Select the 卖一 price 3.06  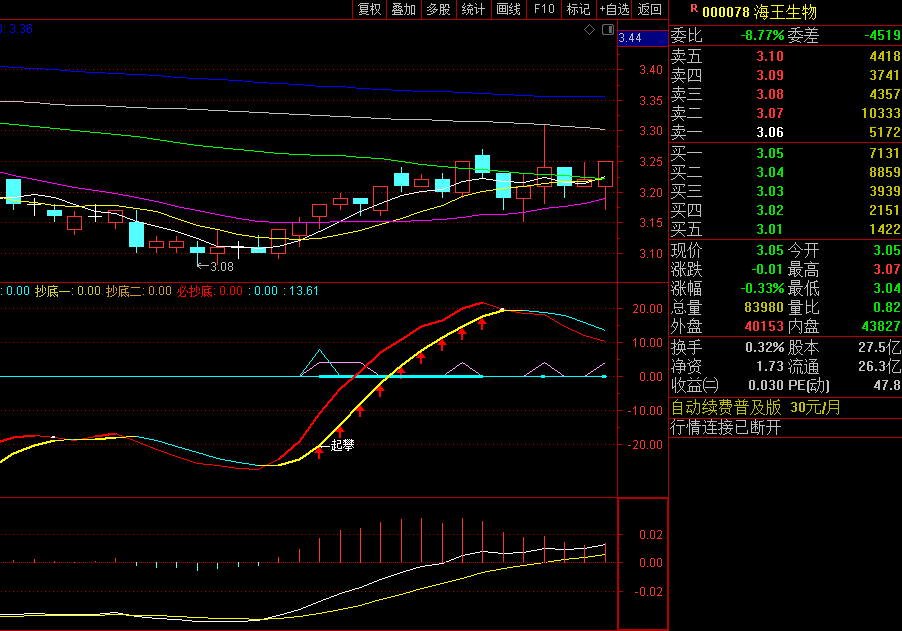770,132
